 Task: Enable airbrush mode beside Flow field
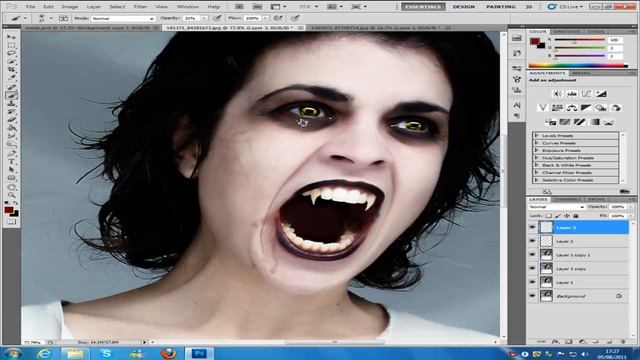coord(279,18)
